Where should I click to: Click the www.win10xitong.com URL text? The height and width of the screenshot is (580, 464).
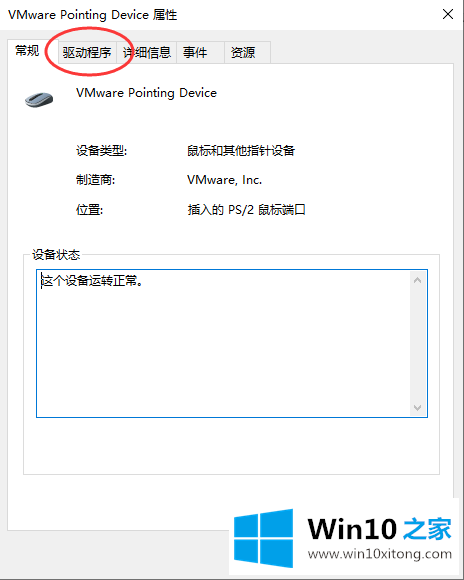point(380,554)
